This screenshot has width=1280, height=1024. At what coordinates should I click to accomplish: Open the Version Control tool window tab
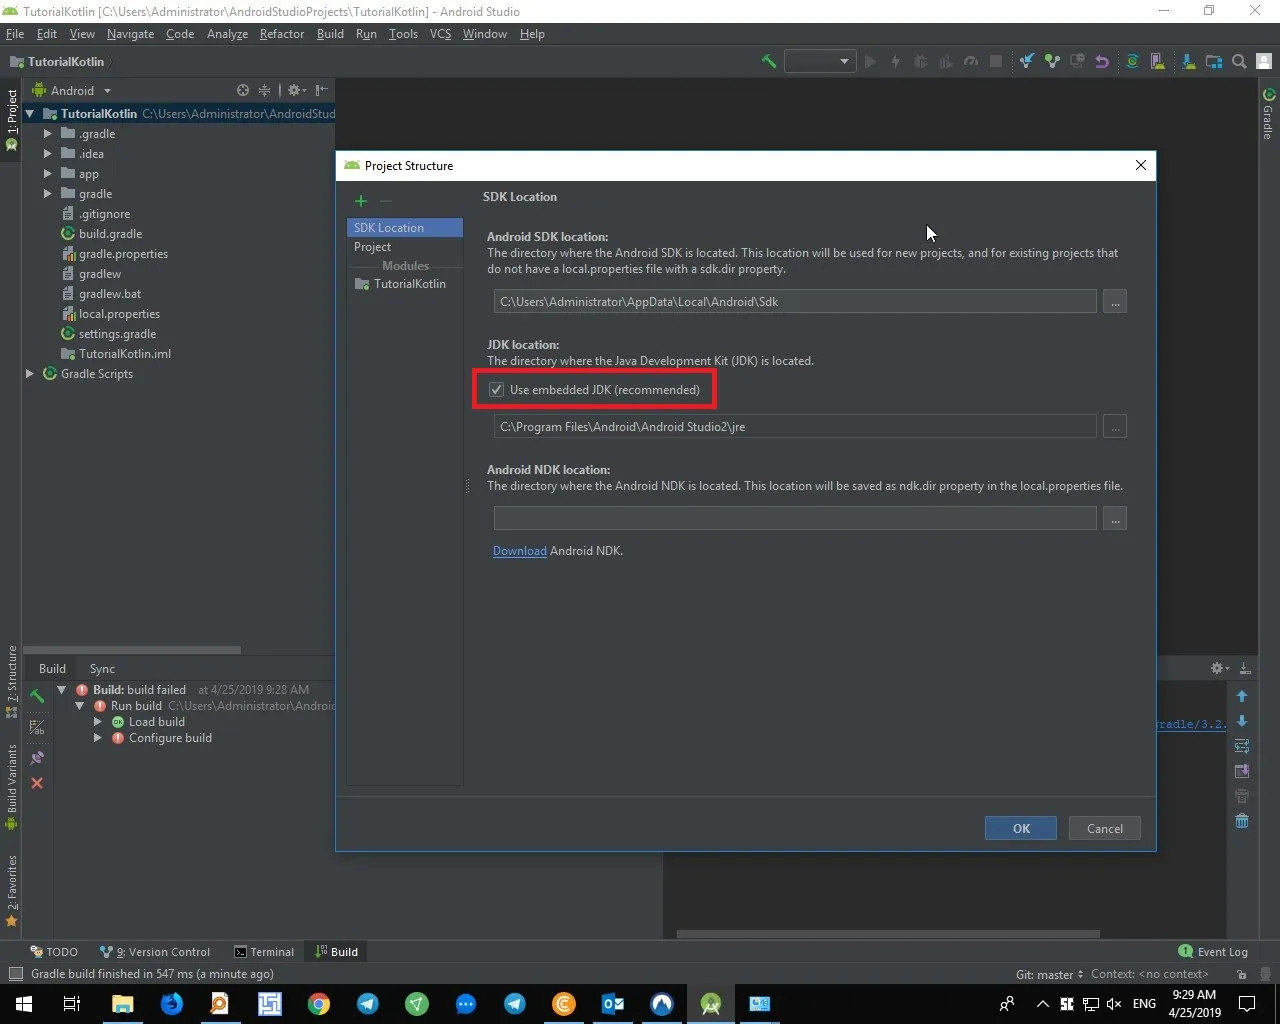[155, 952]
